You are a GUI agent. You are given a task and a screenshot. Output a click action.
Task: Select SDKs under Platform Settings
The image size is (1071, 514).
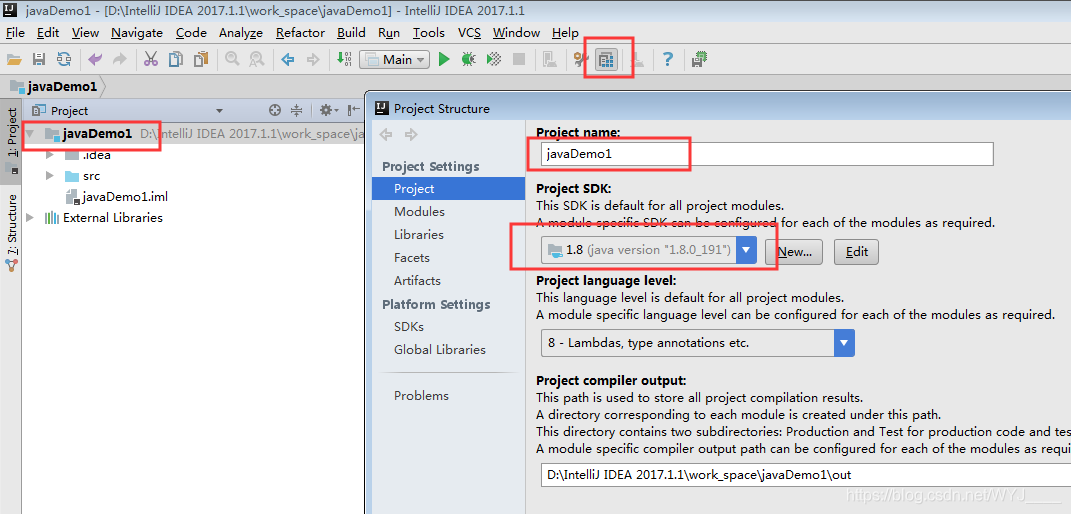point(408,326)
